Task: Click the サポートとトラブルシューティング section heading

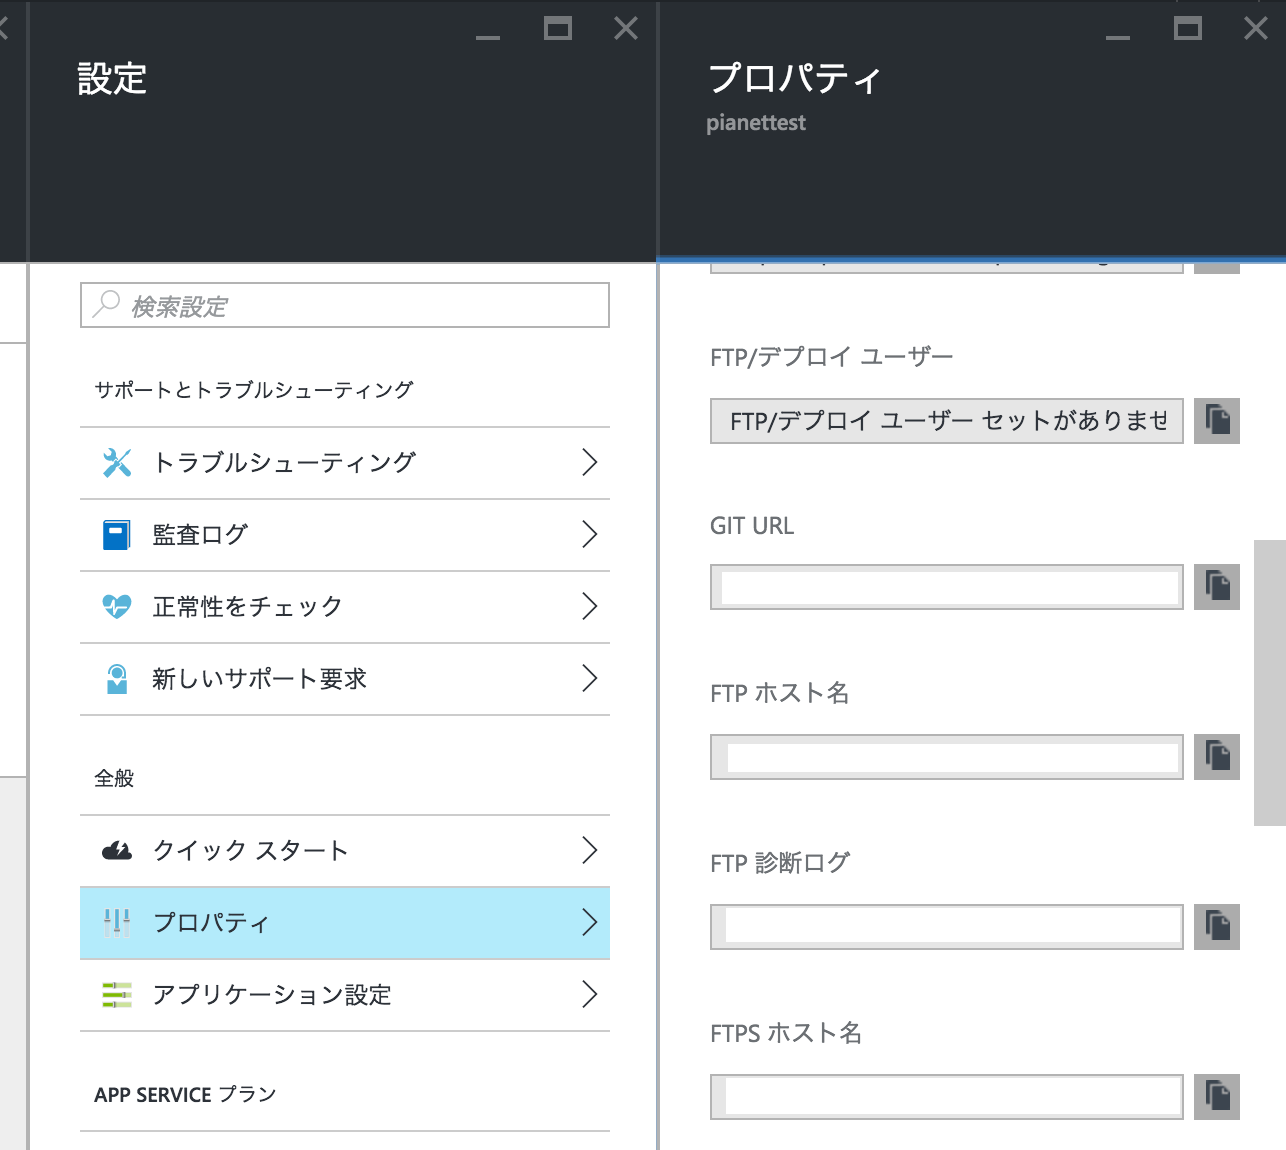Action: click(x=254, y=390)
